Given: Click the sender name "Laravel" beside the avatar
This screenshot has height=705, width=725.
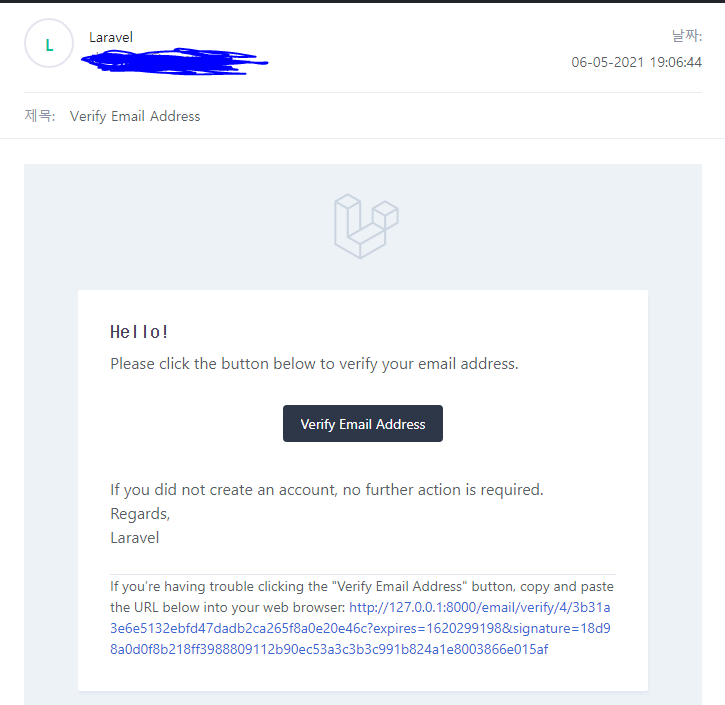Looking at the screenshot, I should coord(111,37).
